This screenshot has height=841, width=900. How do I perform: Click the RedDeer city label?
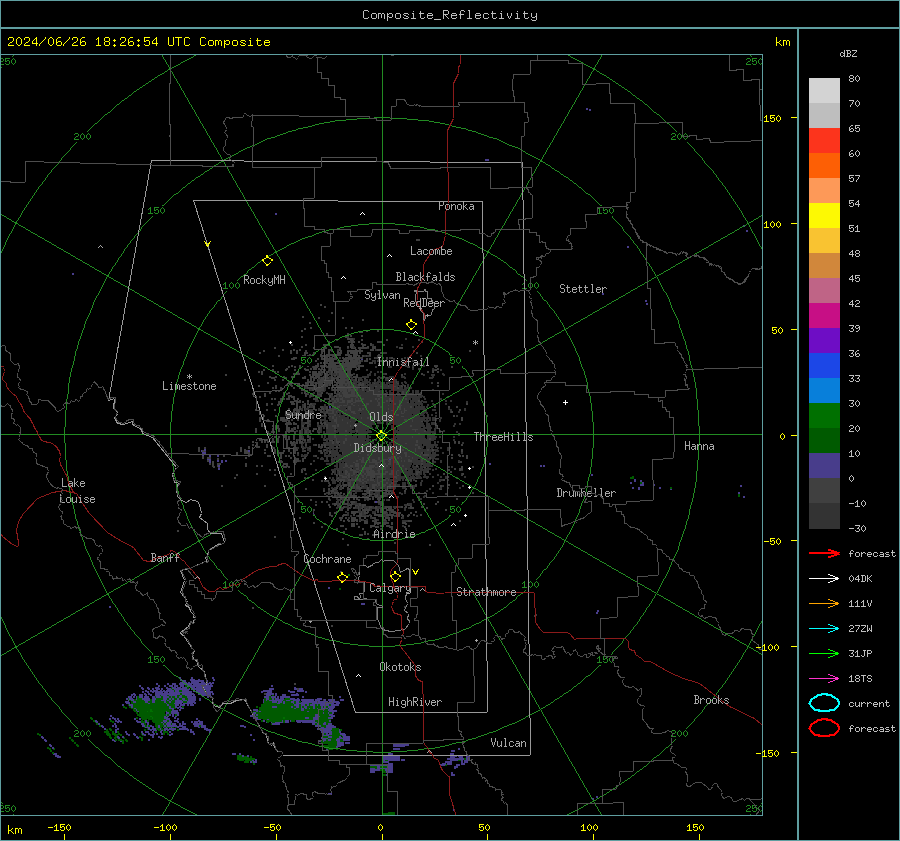tap(424, 303)
